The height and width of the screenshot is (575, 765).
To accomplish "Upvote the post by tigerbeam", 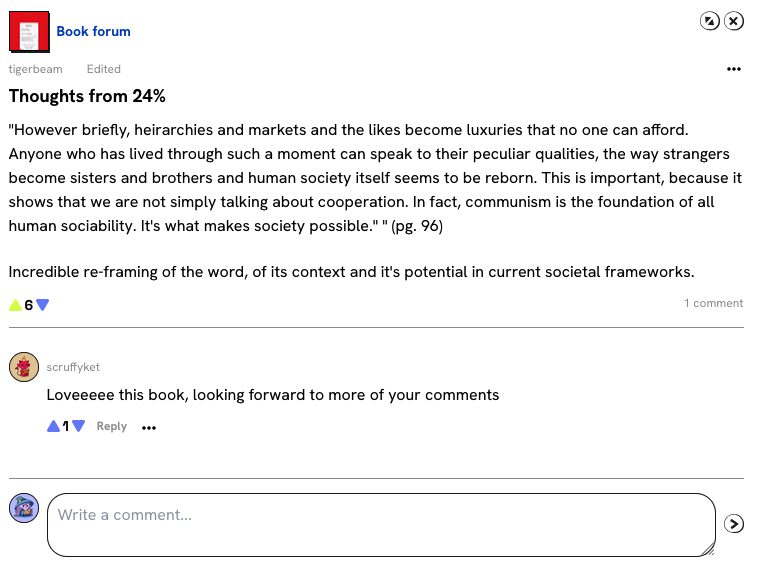I will click(15, 305).
